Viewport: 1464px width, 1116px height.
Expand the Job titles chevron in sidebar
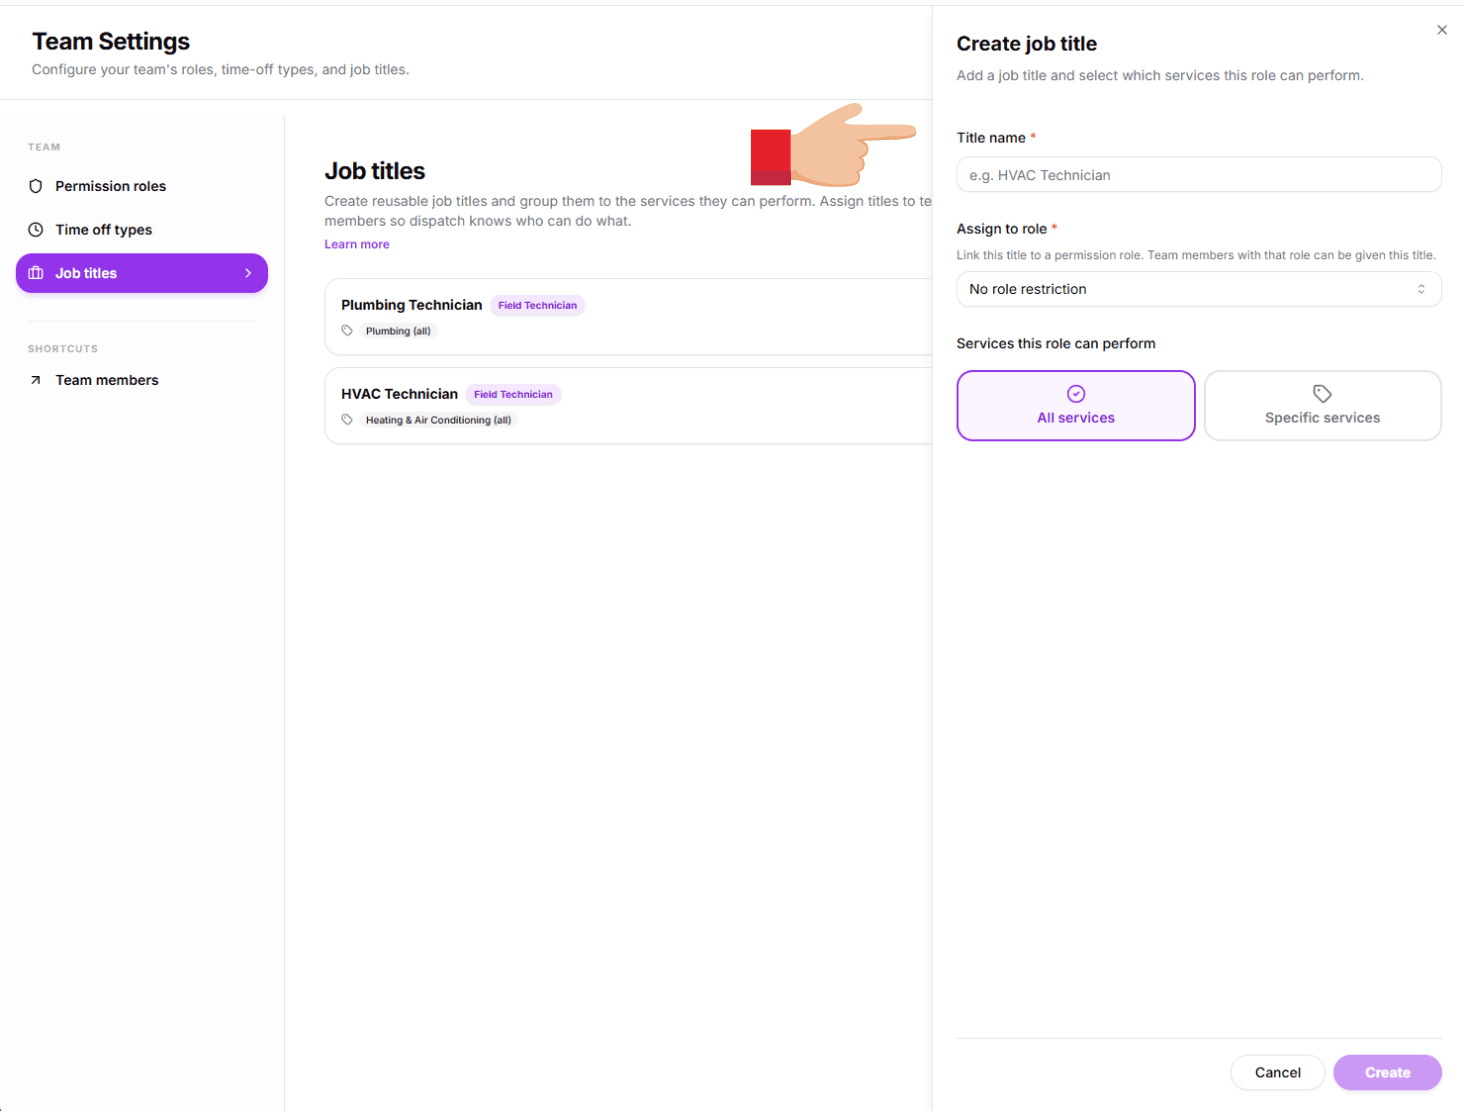(248, 273)
